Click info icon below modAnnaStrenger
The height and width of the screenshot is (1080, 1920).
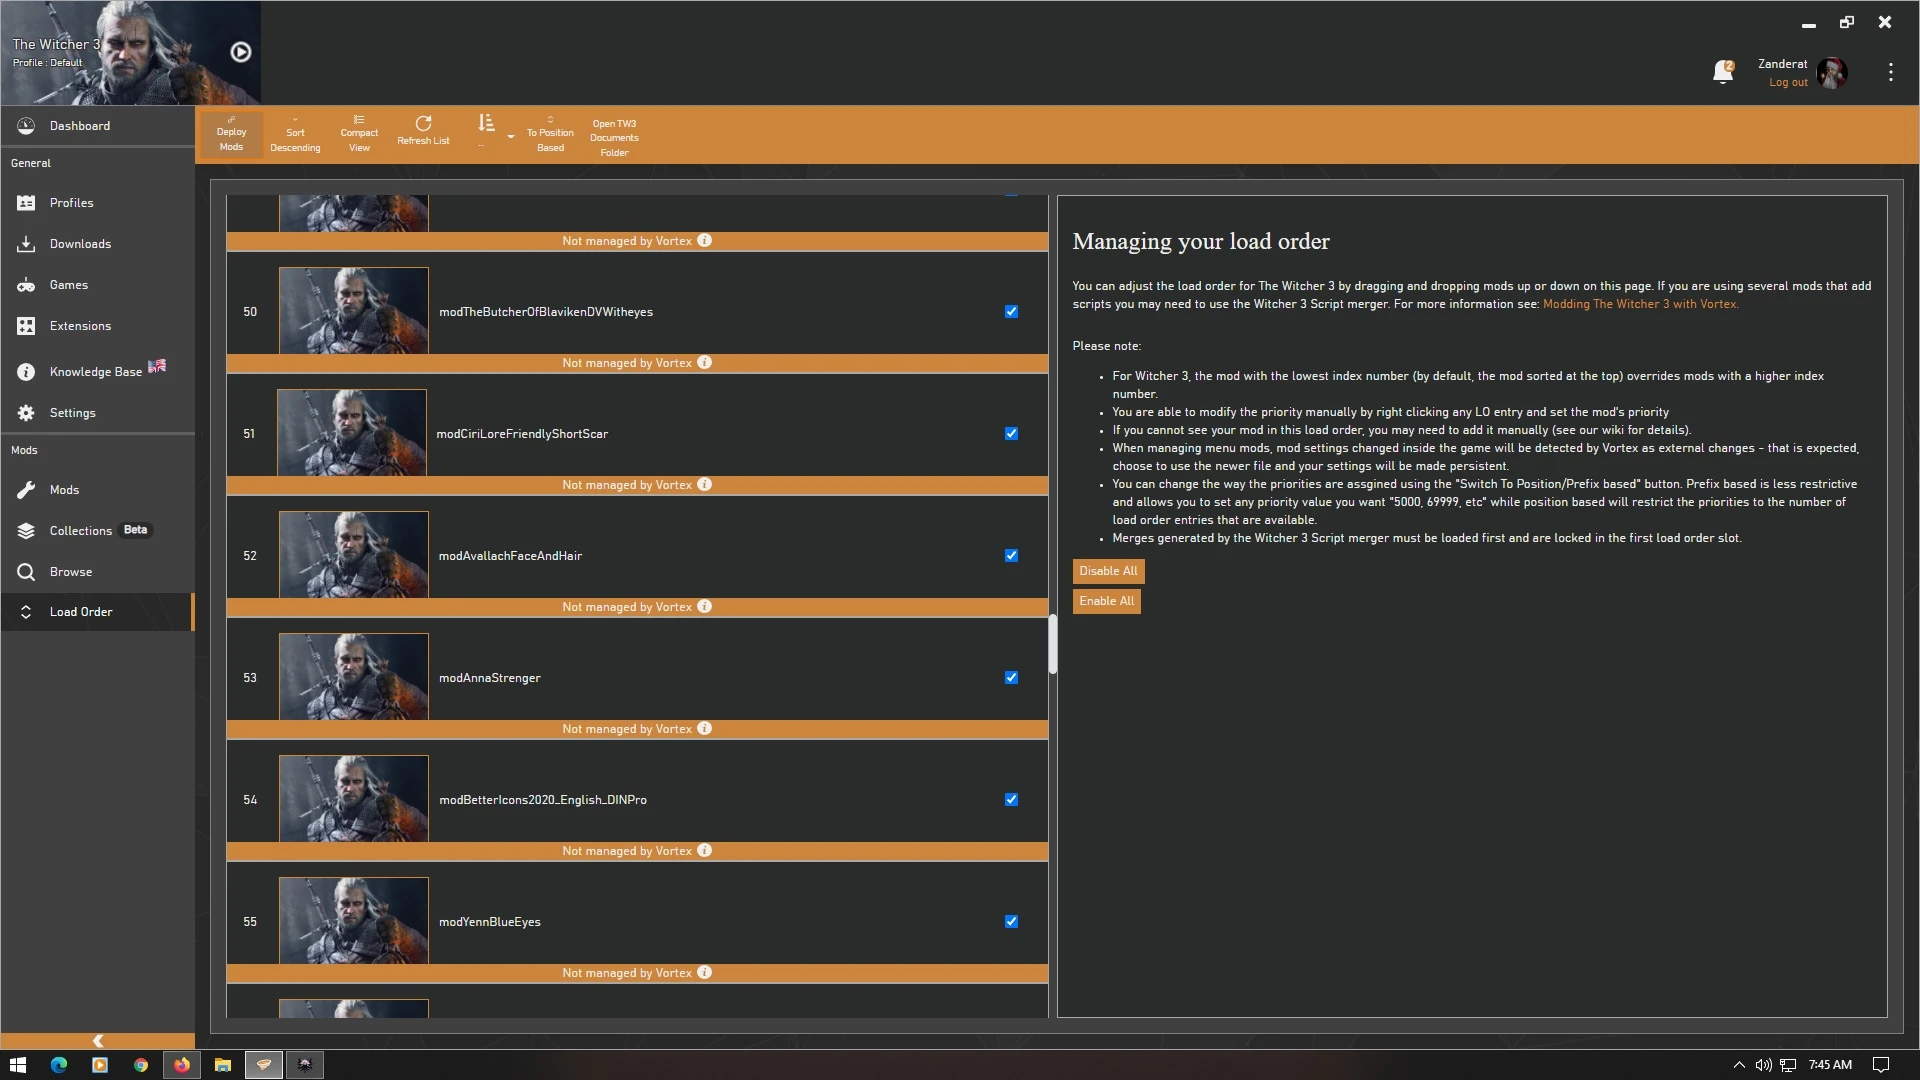point(705,729)
